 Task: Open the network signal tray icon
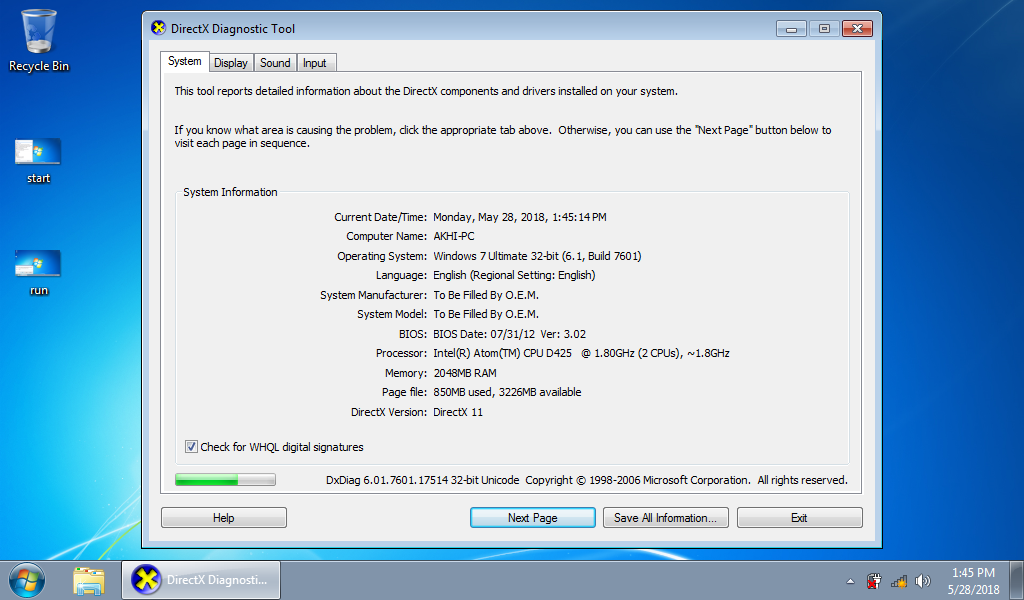(899, 580)
